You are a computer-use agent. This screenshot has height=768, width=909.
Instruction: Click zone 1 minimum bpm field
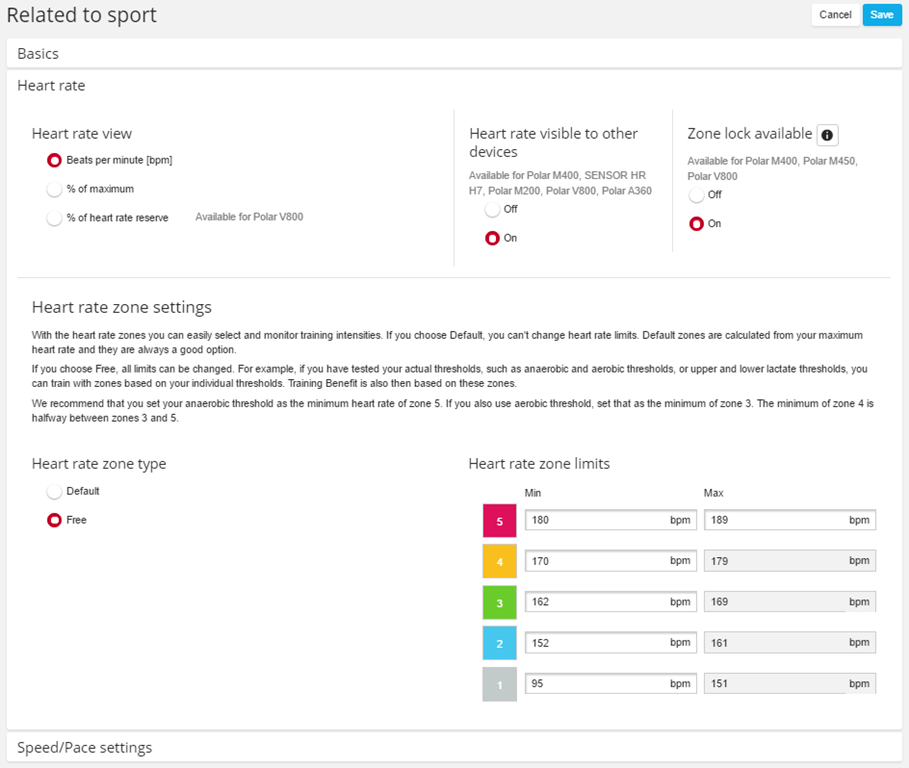[x=597, y=684]
